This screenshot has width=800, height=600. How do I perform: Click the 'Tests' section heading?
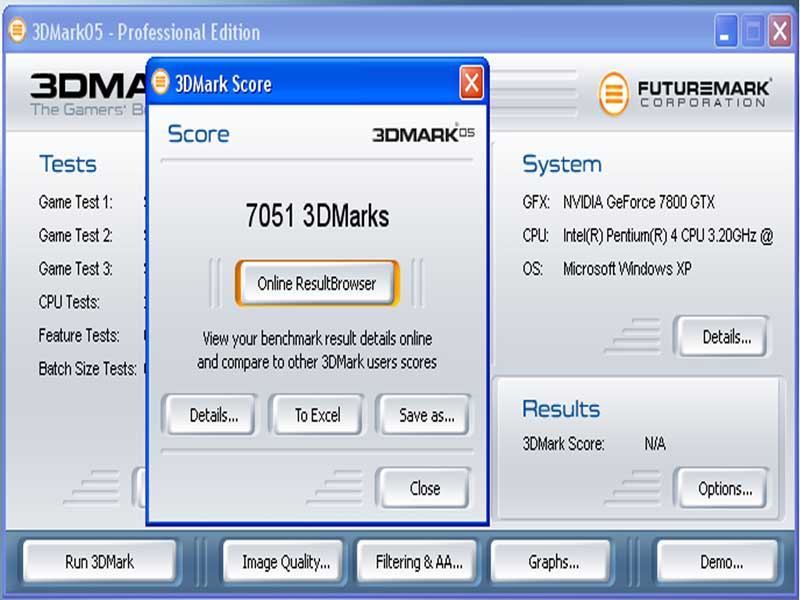68,164
